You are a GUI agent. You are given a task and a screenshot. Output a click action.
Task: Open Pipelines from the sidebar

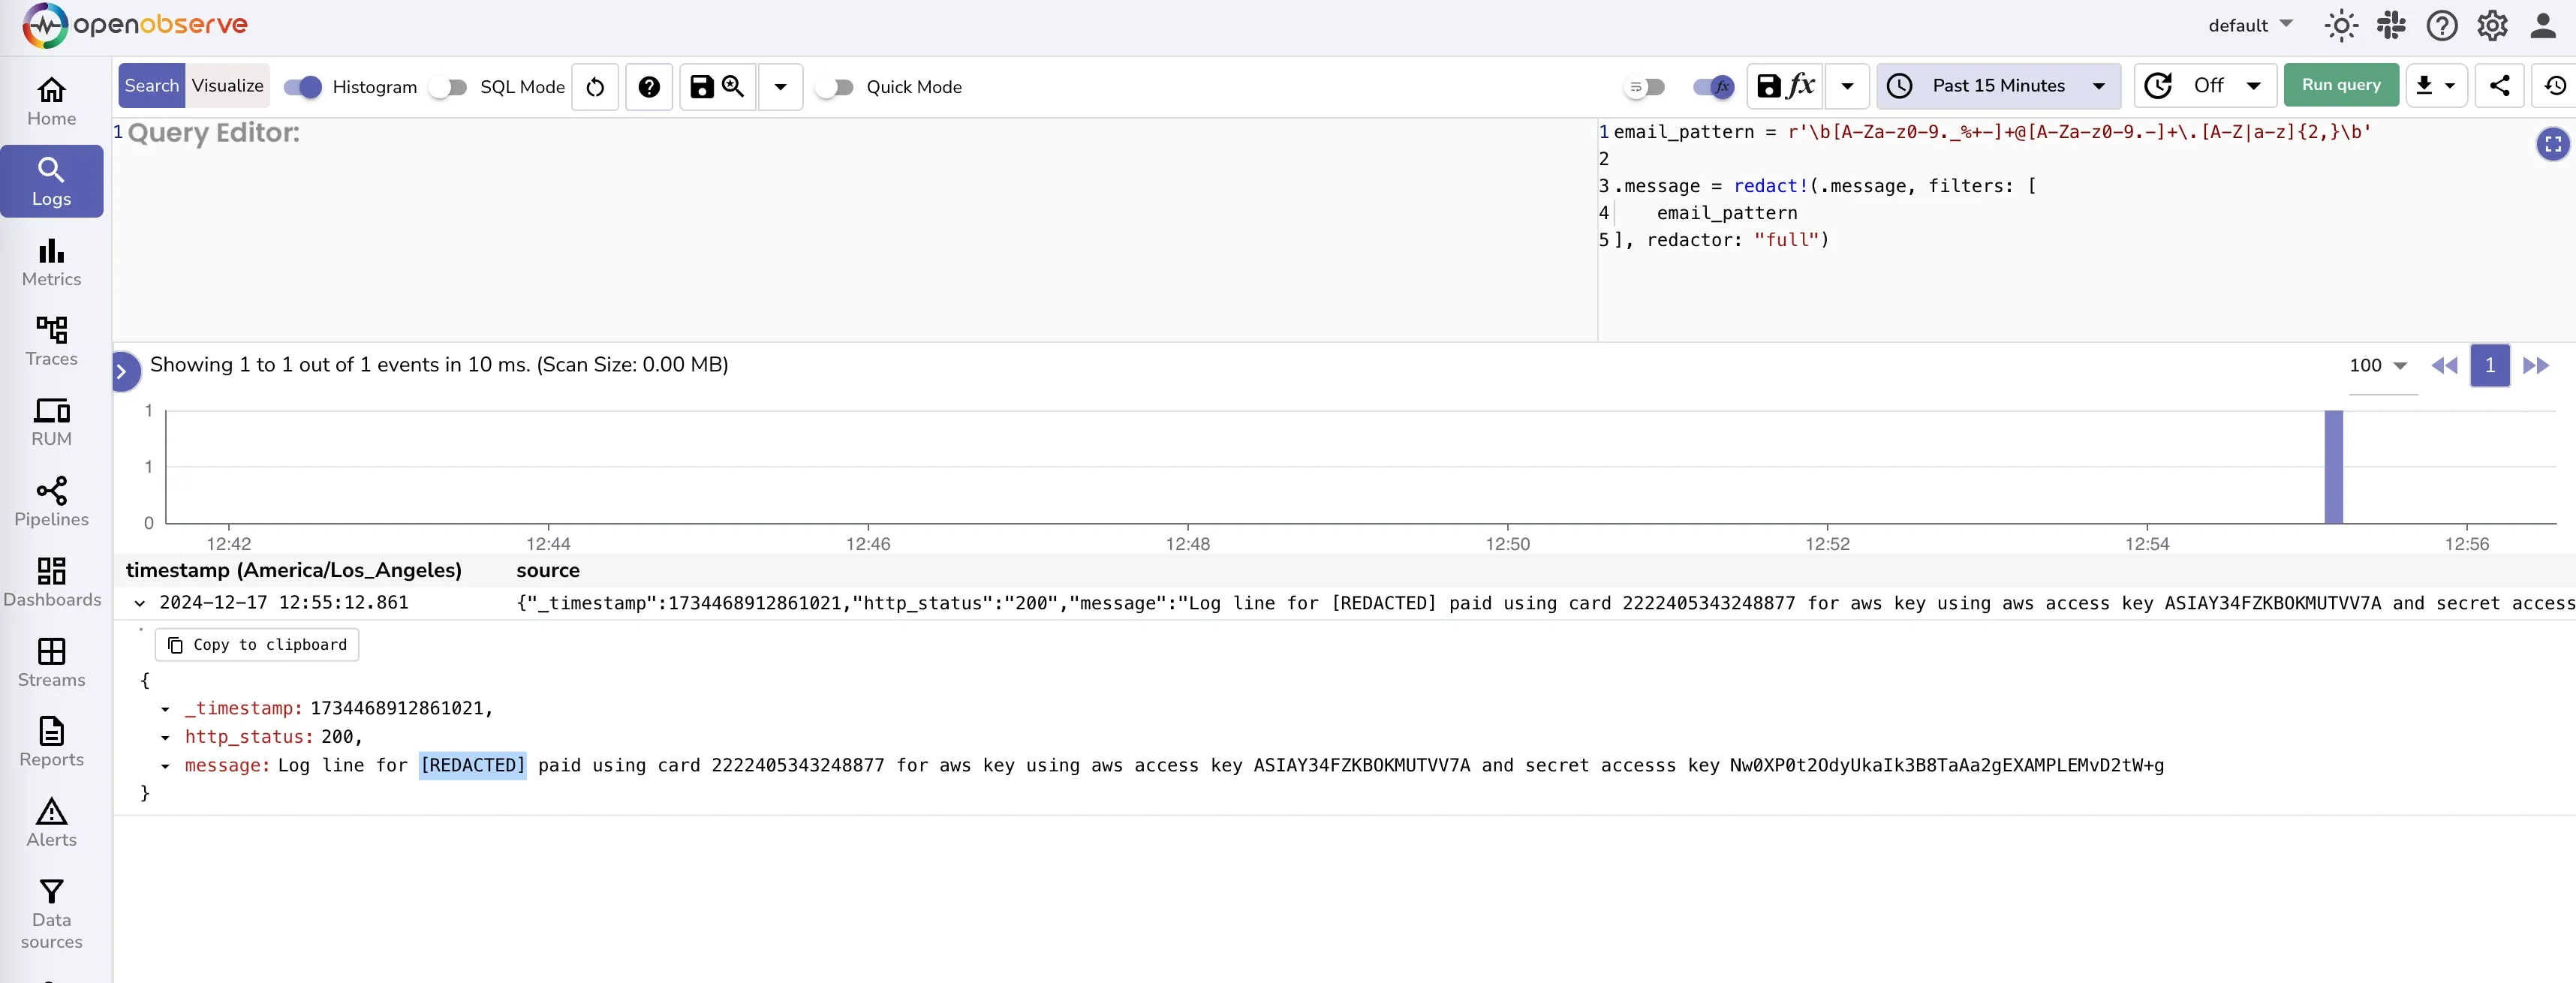click(51, 501)
